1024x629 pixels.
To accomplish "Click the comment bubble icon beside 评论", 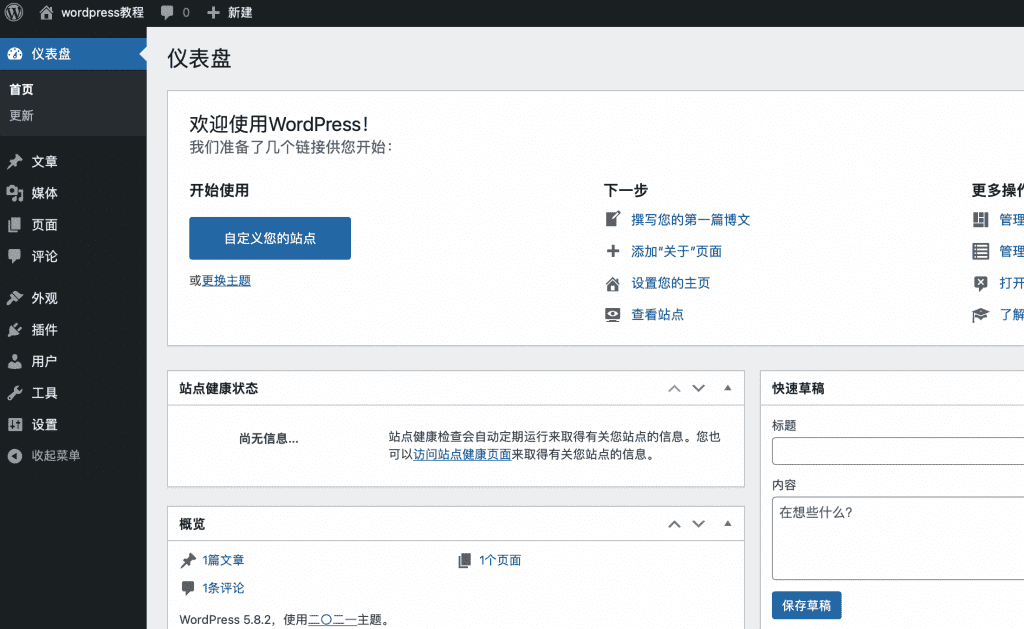I will (x=15, y=256).
